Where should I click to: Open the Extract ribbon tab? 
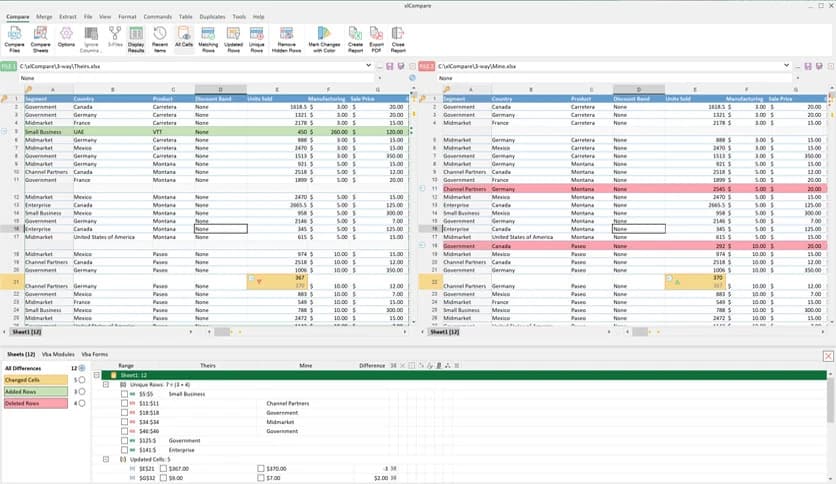tap(68, 17)
